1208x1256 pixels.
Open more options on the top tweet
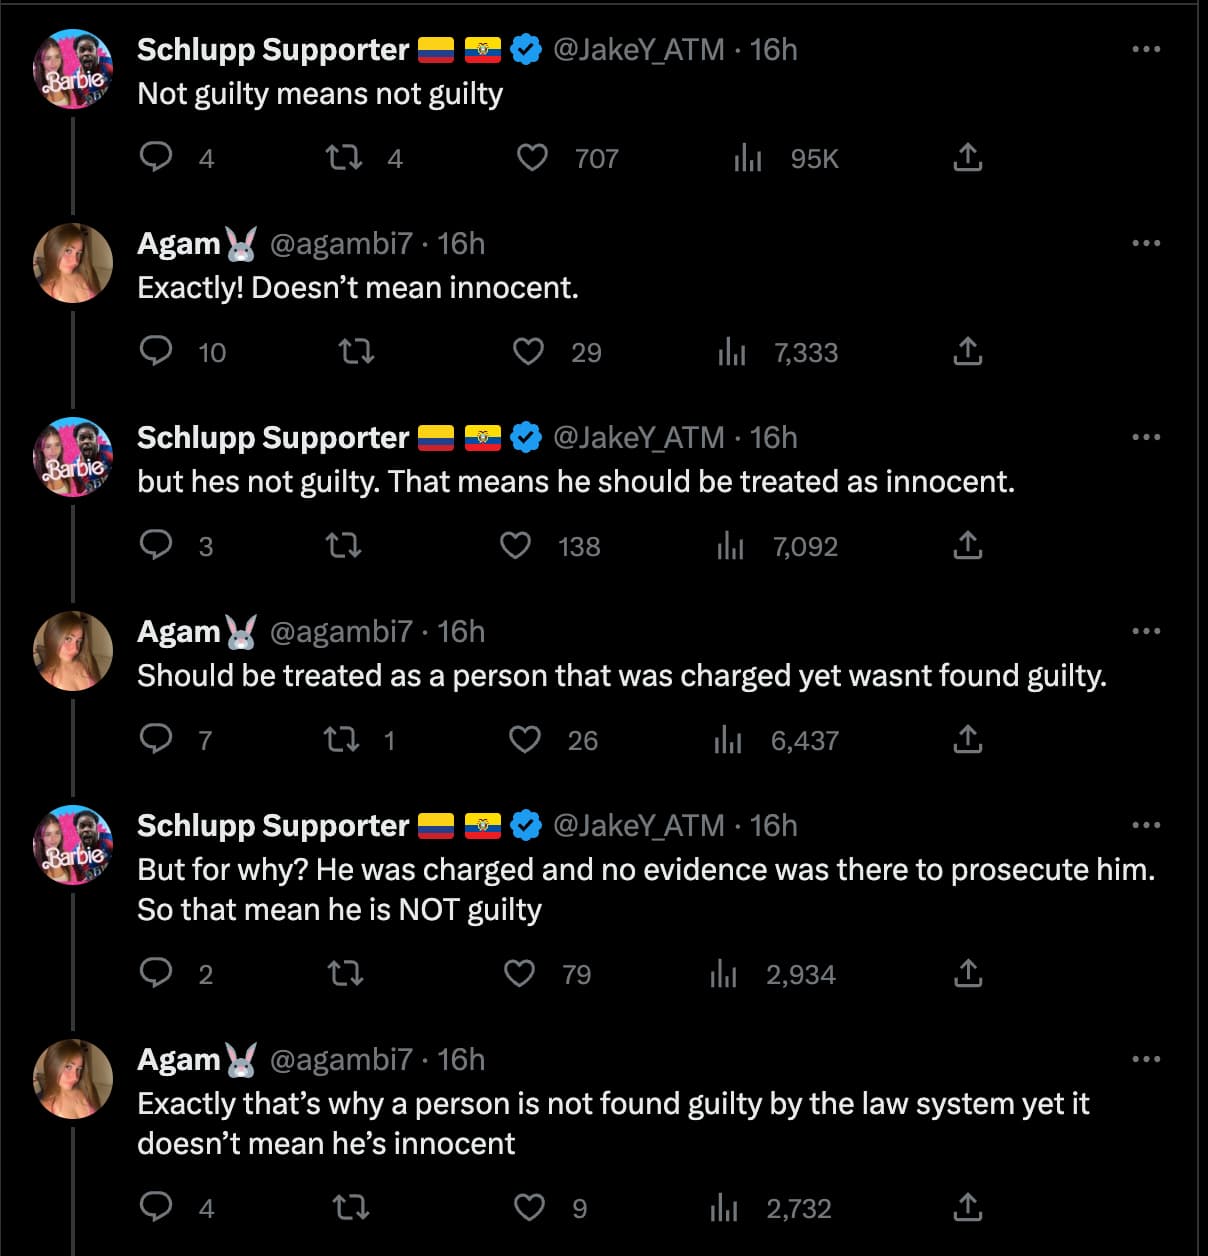[x=1146, y=49]
